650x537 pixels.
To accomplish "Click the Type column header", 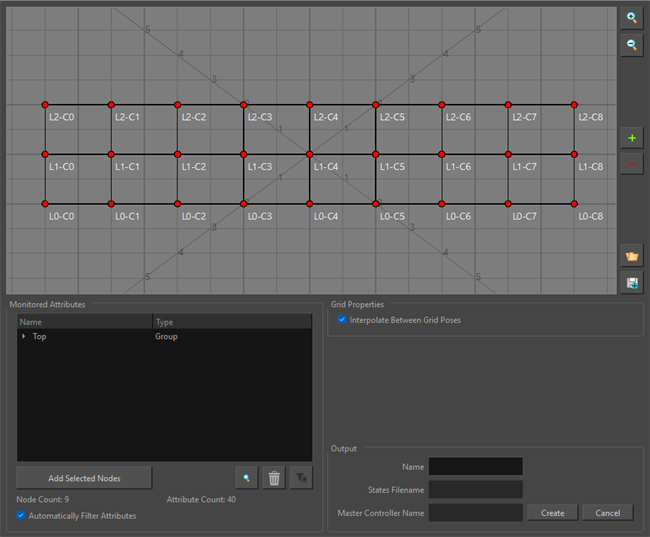I will coord(232,322).
